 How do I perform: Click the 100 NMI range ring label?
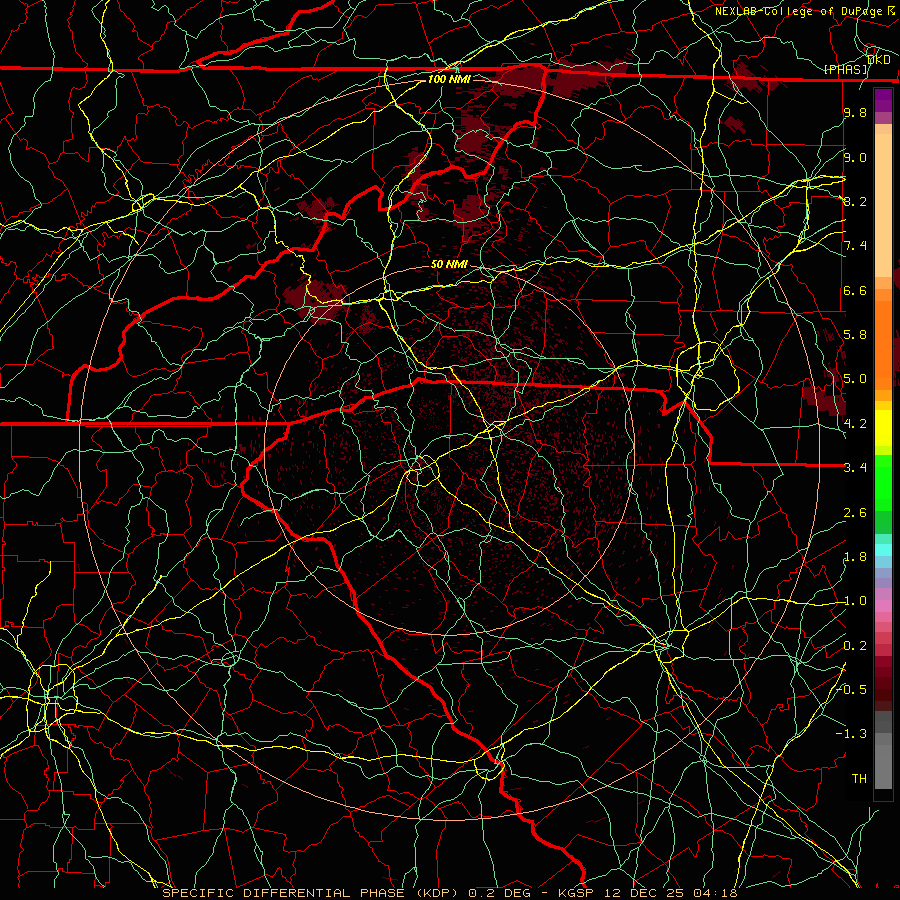point(449,79)
